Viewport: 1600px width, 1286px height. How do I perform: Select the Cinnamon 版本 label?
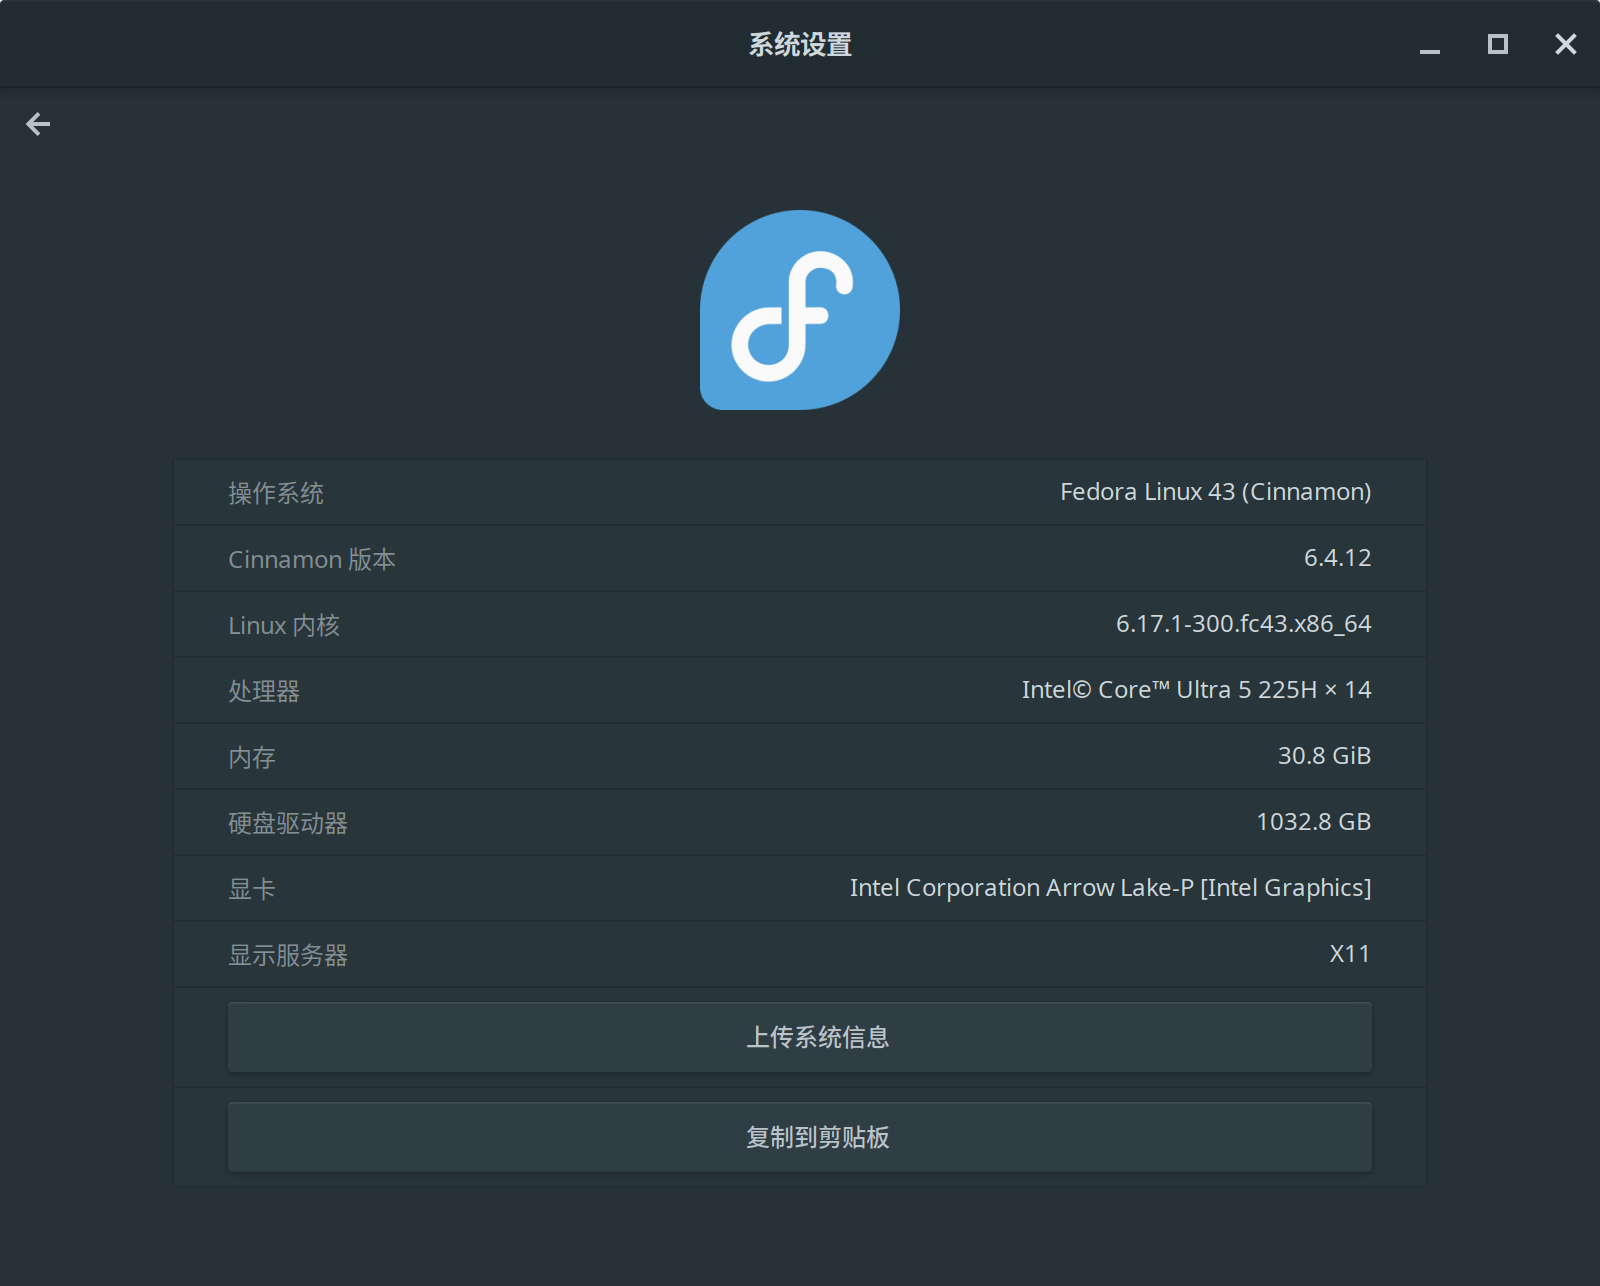(312, 559)
